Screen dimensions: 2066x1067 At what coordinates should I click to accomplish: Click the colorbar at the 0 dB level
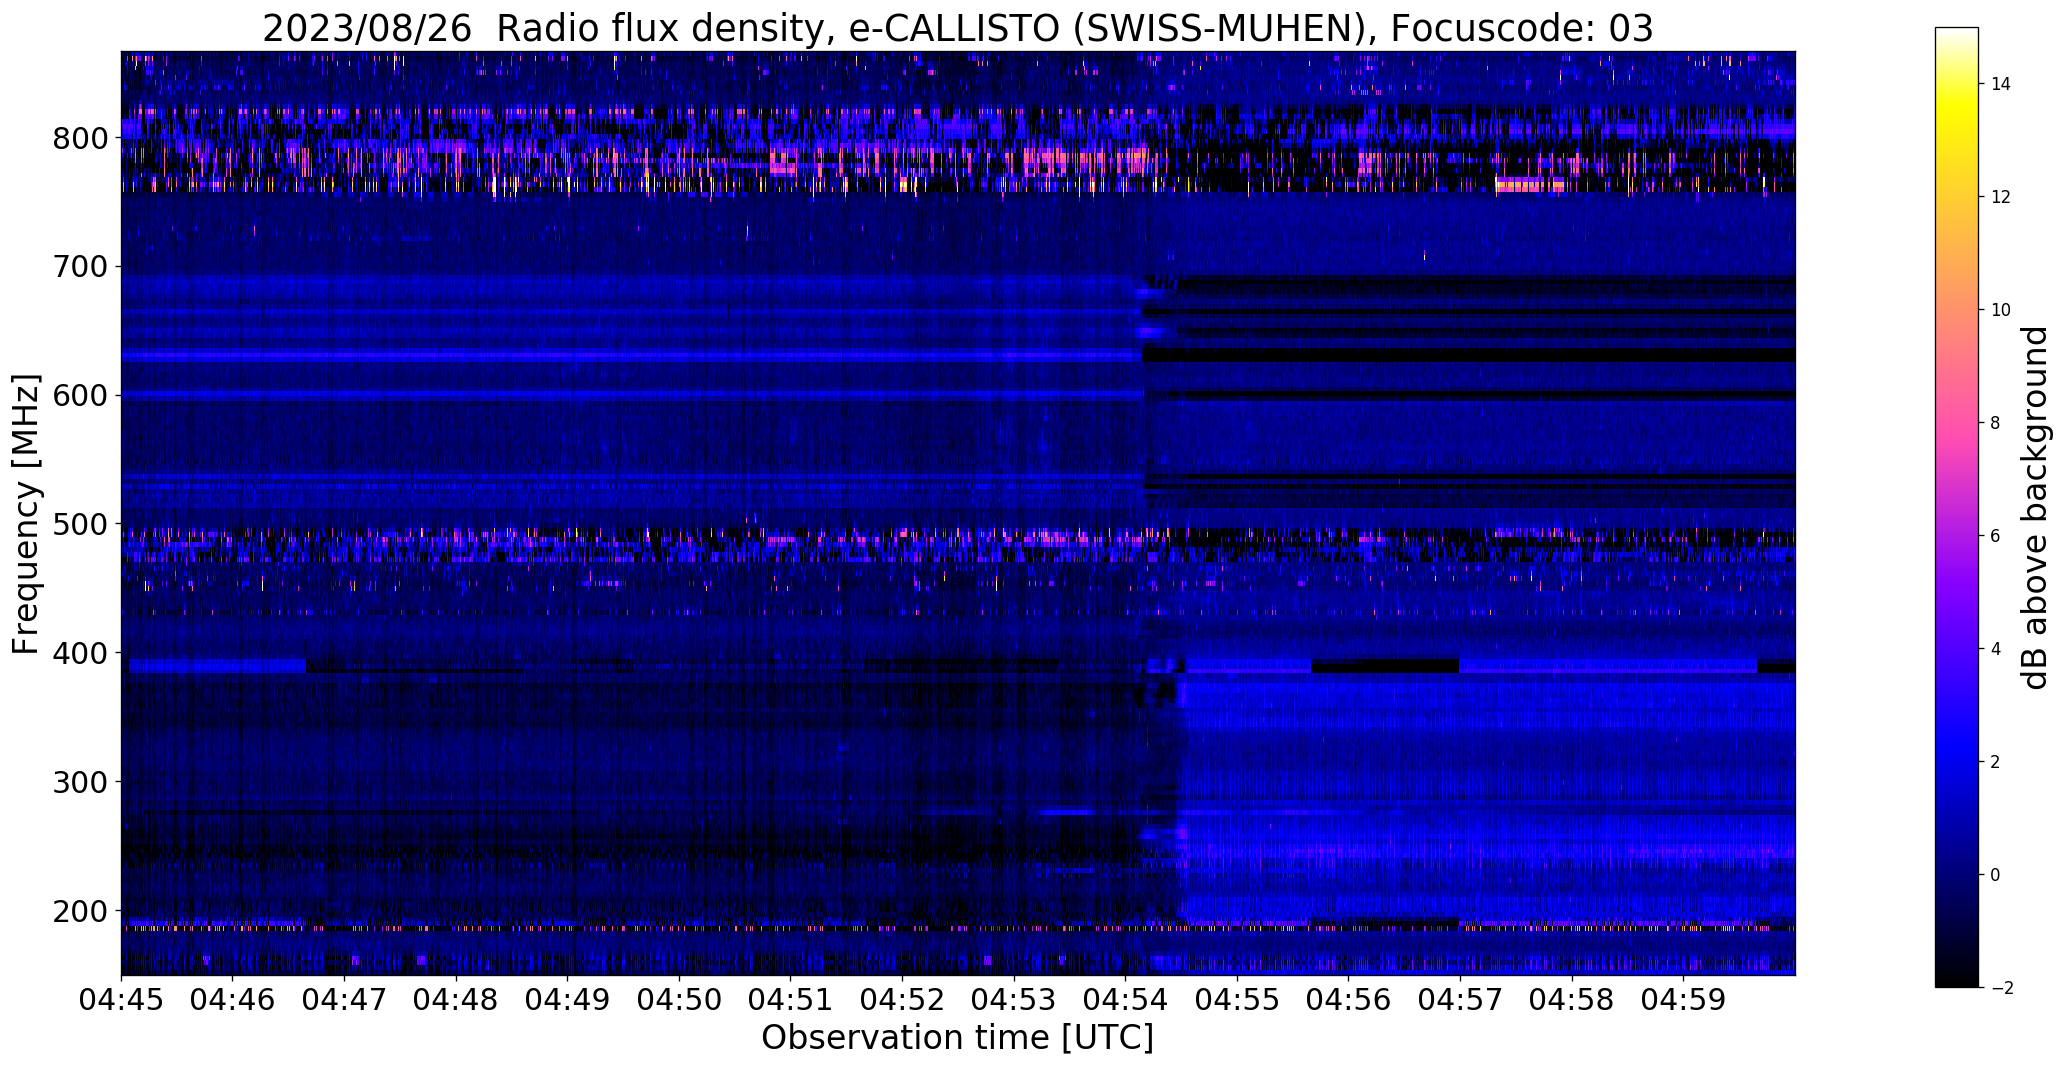pyautogui.click(x=1957, y=875)
